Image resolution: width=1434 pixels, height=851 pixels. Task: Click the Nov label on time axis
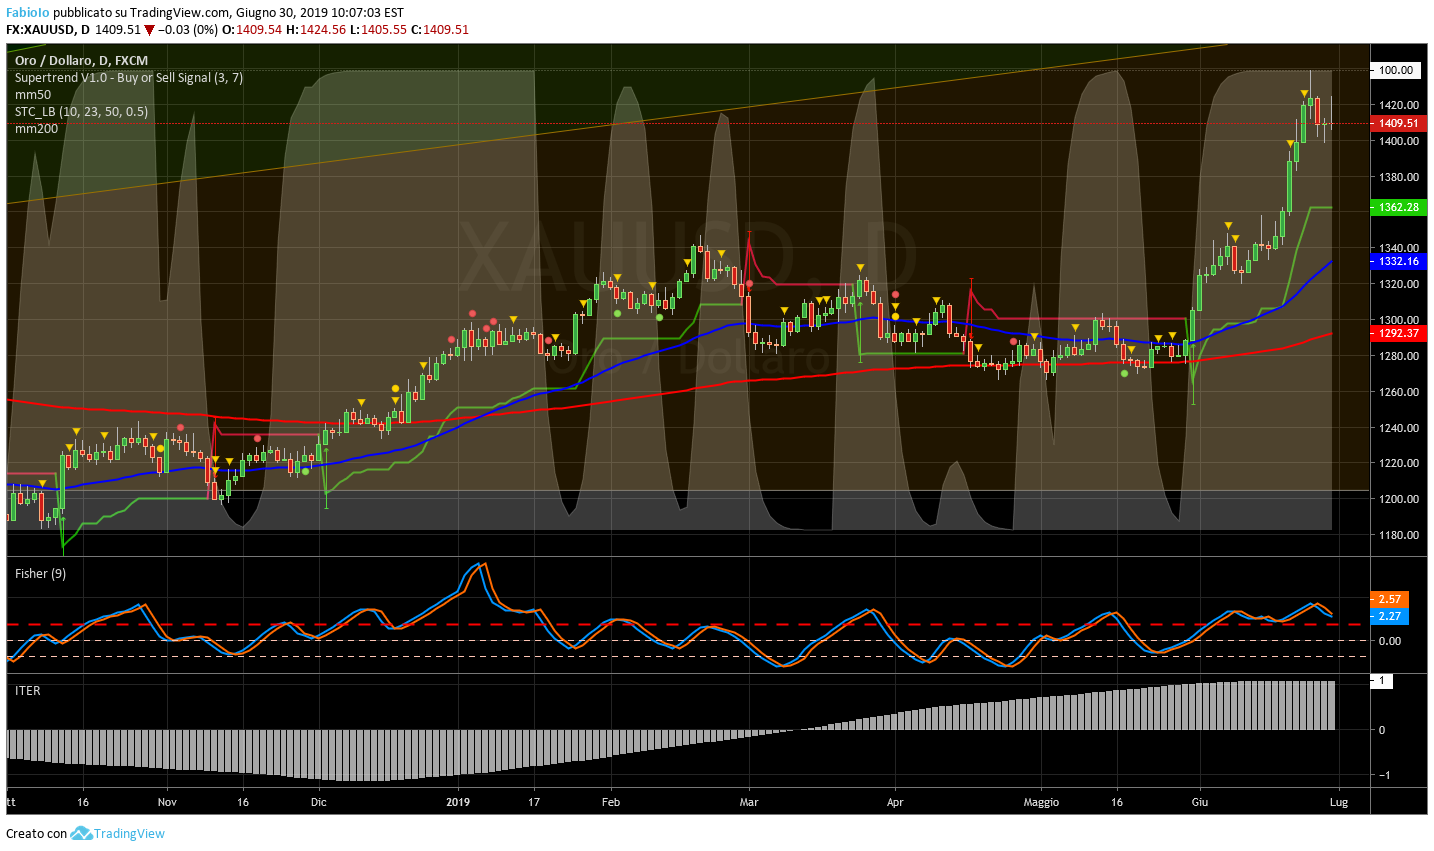pyautogui.click(x=167, y=802)
